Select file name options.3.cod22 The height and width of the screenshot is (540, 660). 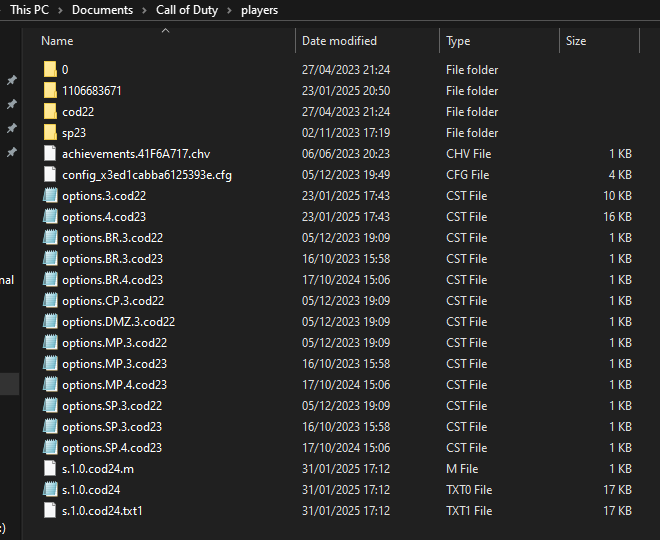point(104,196)
